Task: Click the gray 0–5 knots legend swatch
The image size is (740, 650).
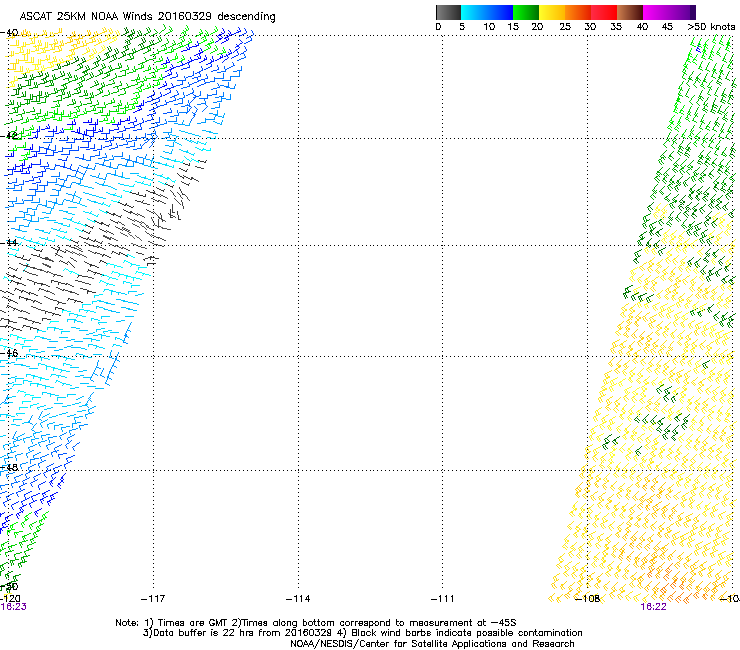Action: tap(448, 12)
